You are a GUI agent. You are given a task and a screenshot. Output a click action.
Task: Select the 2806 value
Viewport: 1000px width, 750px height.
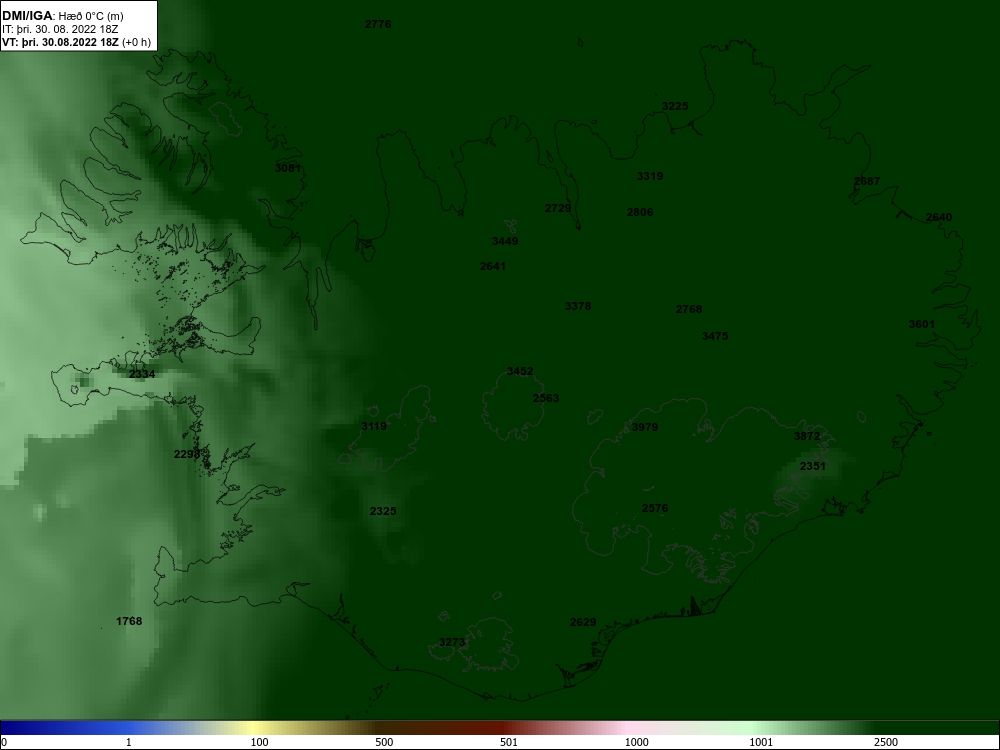point(640,212)
